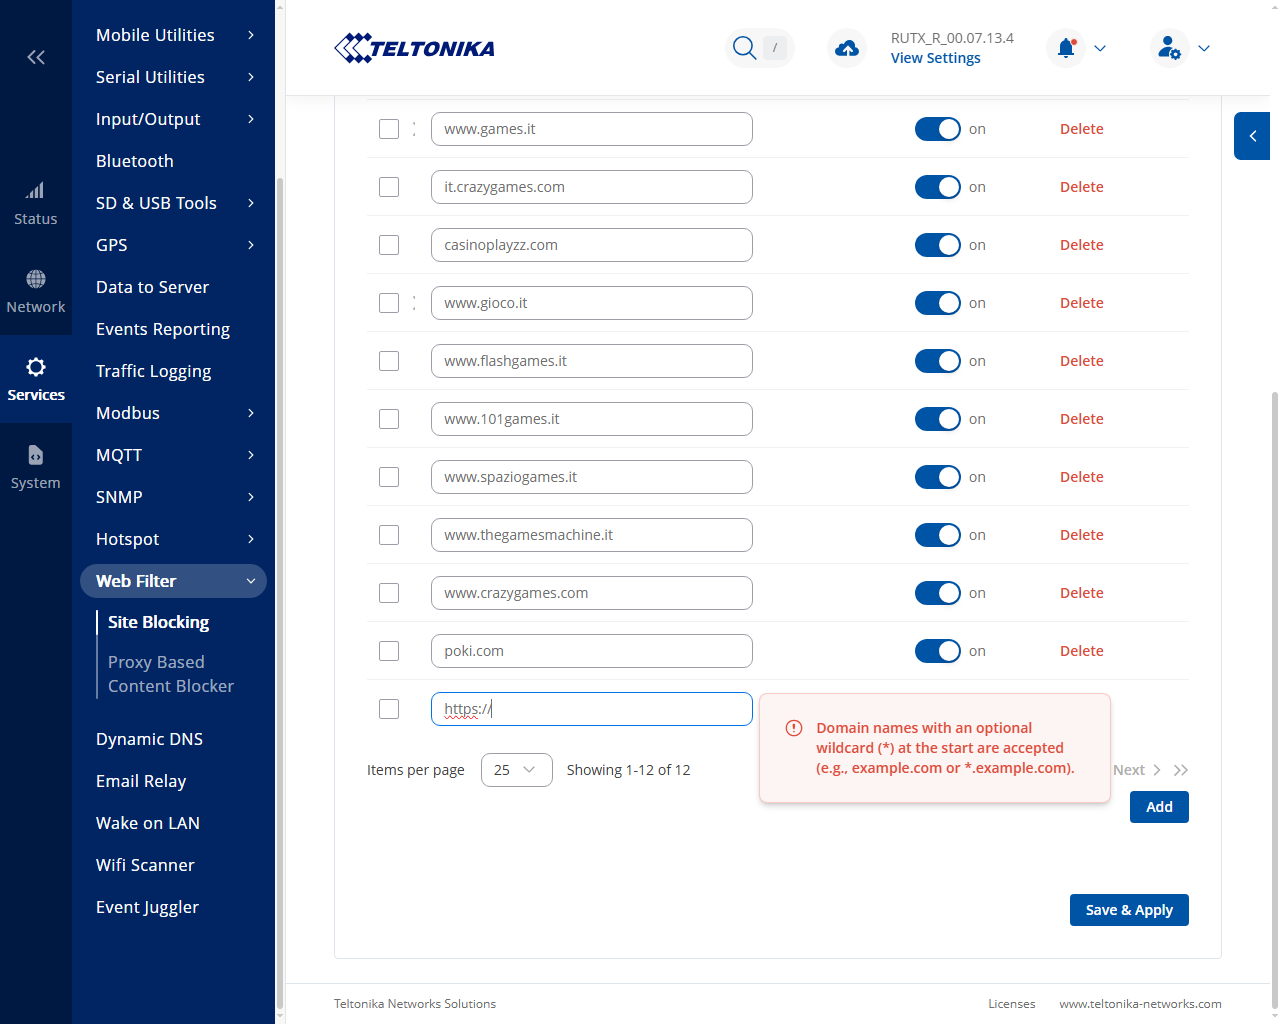Open the System section icon
Image resolution: width=1280 pixels, height=1024 pixels.
click(x=36, y=455)
